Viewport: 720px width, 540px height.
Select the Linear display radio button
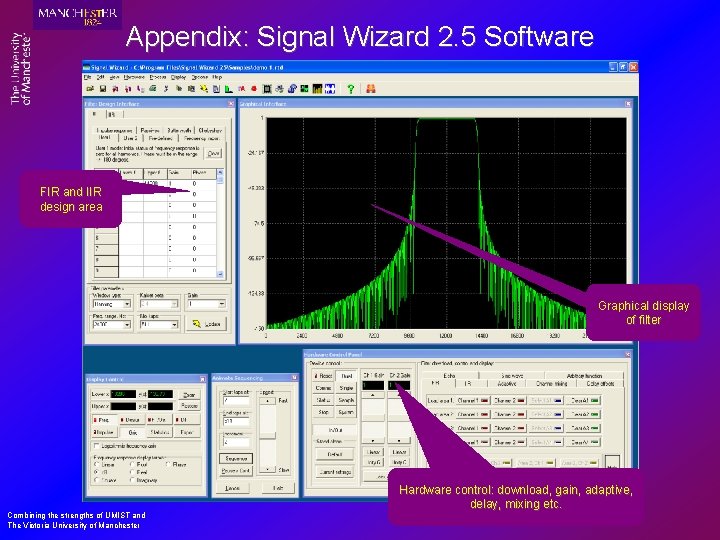point(96,465)
